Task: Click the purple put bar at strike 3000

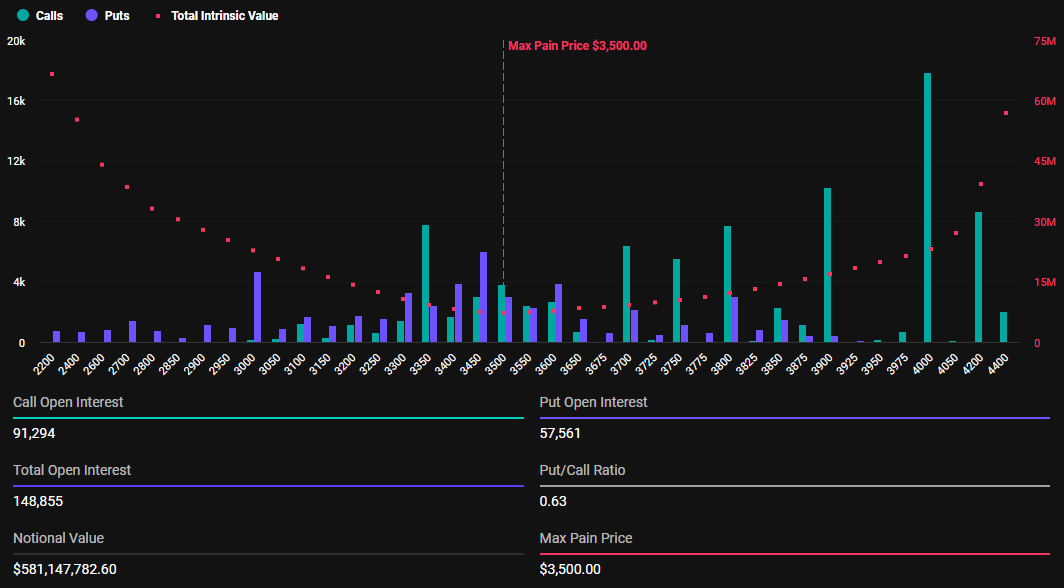Action: [x=257, y=307]
